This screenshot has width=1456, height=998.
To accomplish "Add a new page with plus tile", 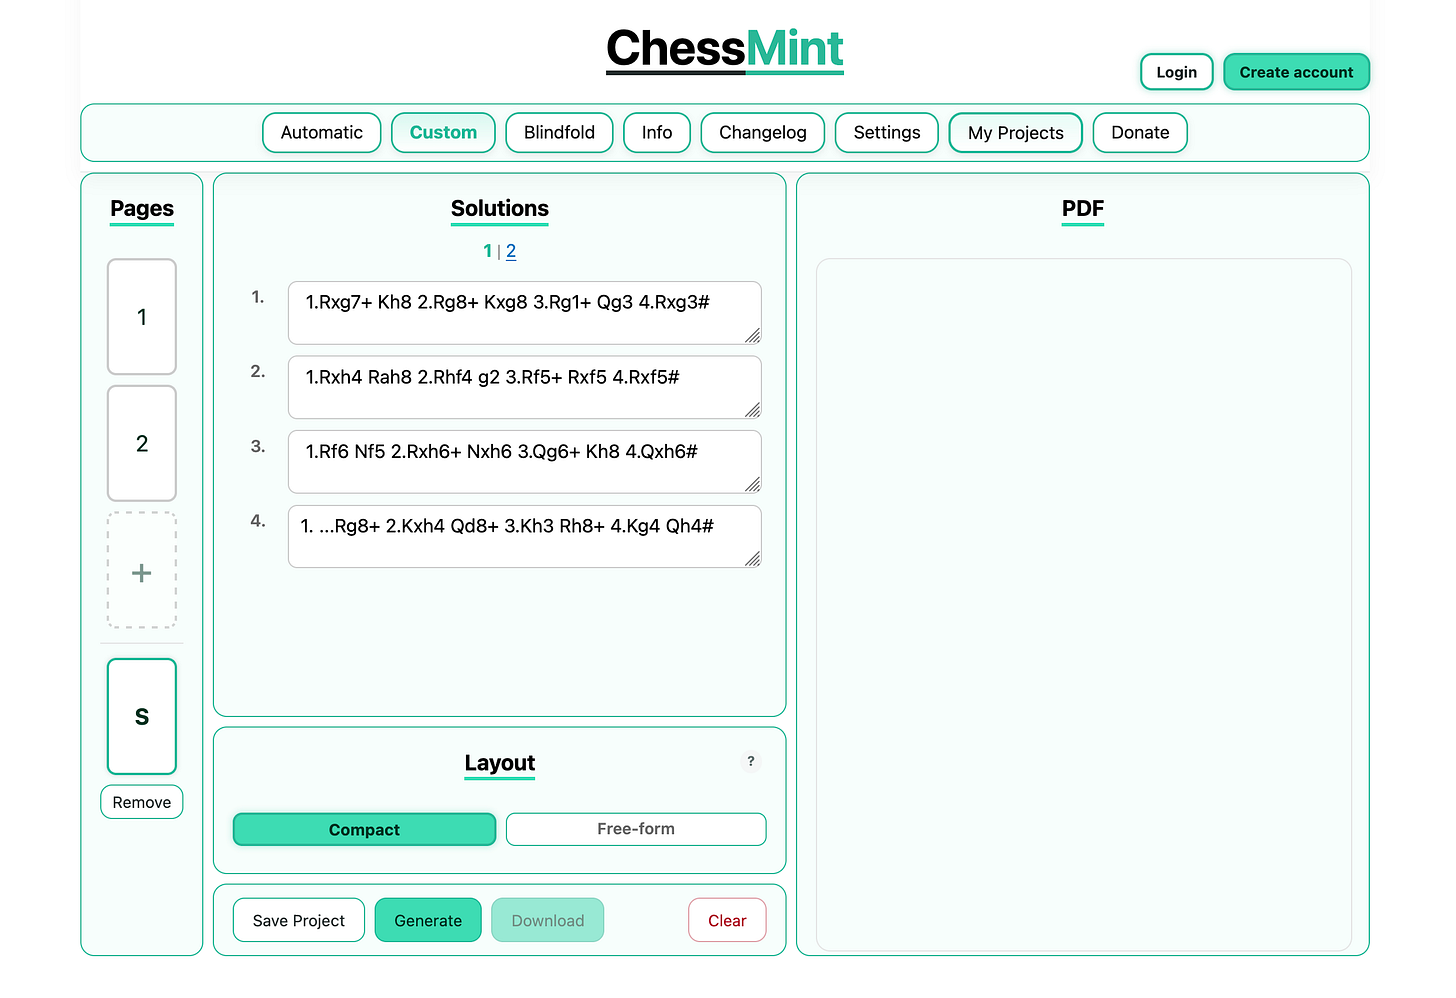I will (142, 570).
